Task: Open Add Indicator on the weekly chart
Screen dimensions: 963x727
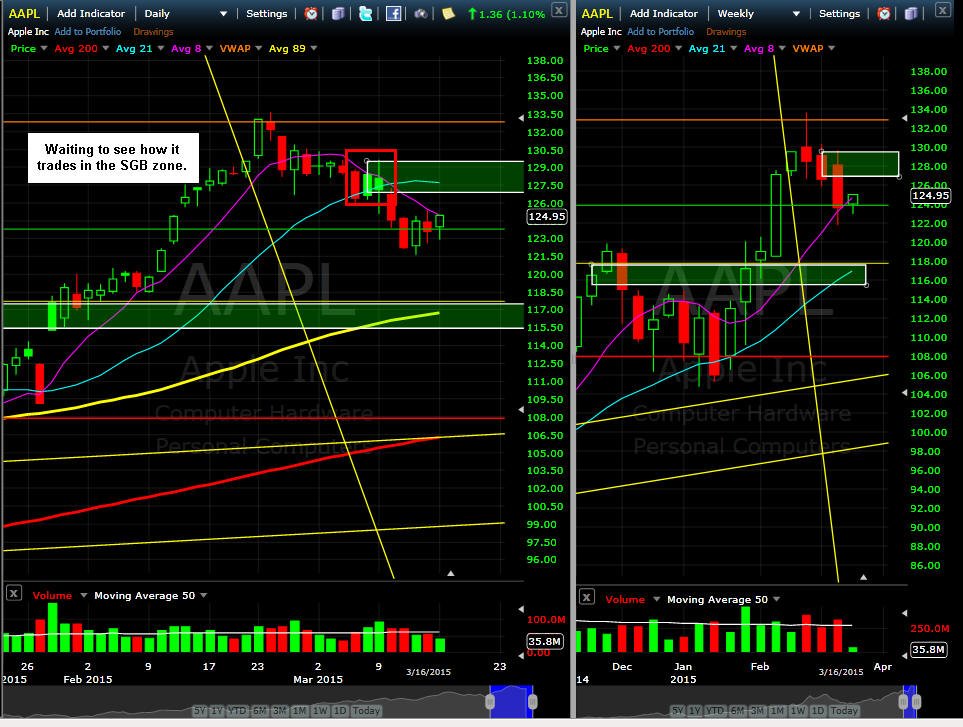Action: 663,14
